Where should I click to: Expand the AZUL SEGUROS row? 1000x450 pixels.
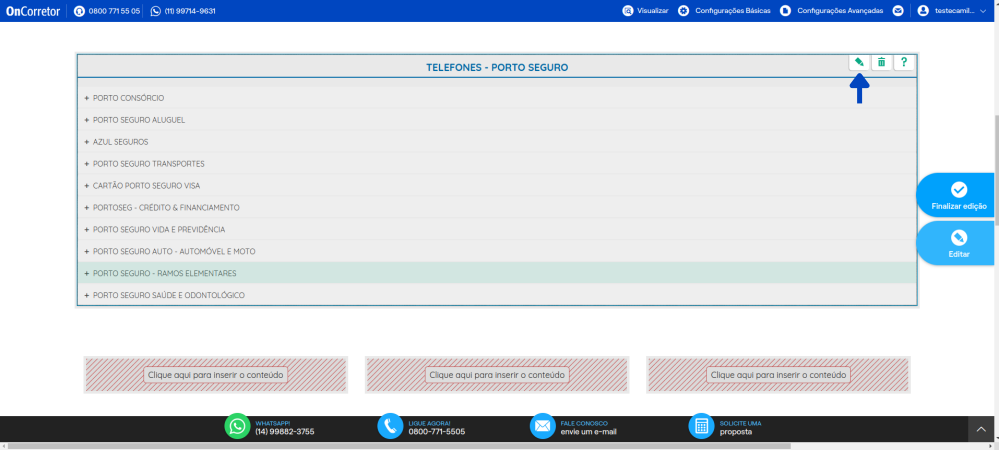tap(497, 142)
